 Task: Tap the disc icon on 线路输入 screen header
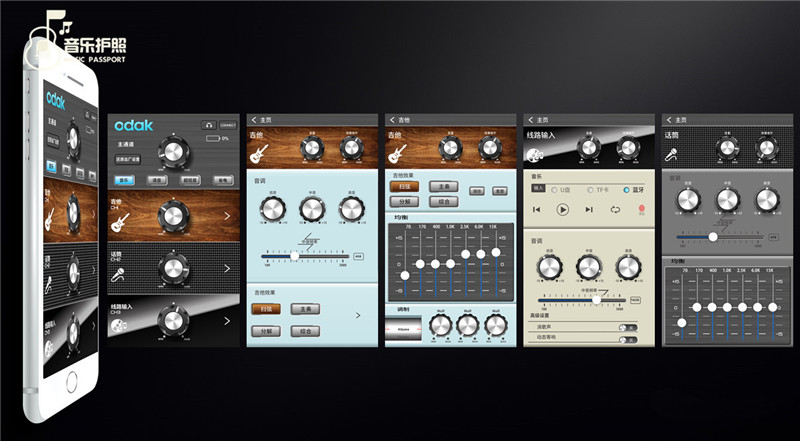click(x=534, y=155)
